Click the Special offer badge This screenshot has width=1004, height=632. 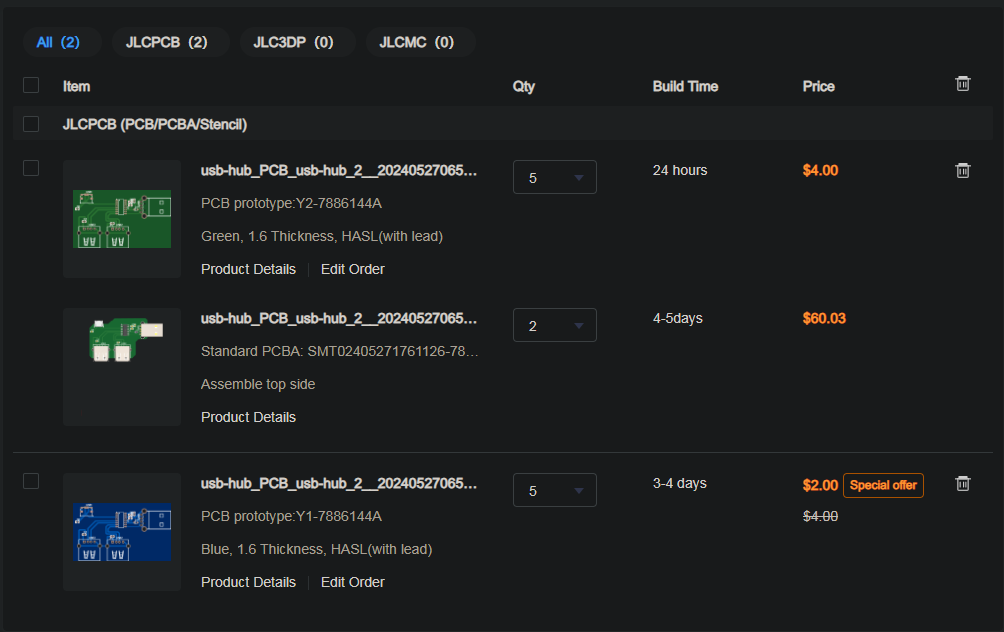[x=883, y=485]
